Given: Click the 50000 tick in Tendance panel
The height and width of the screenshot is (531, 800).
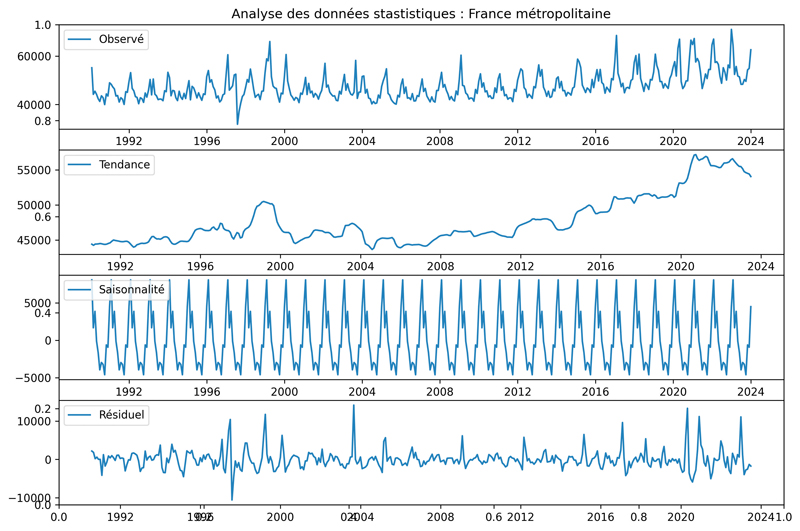Looking at the screenshot, I should 34,205.
